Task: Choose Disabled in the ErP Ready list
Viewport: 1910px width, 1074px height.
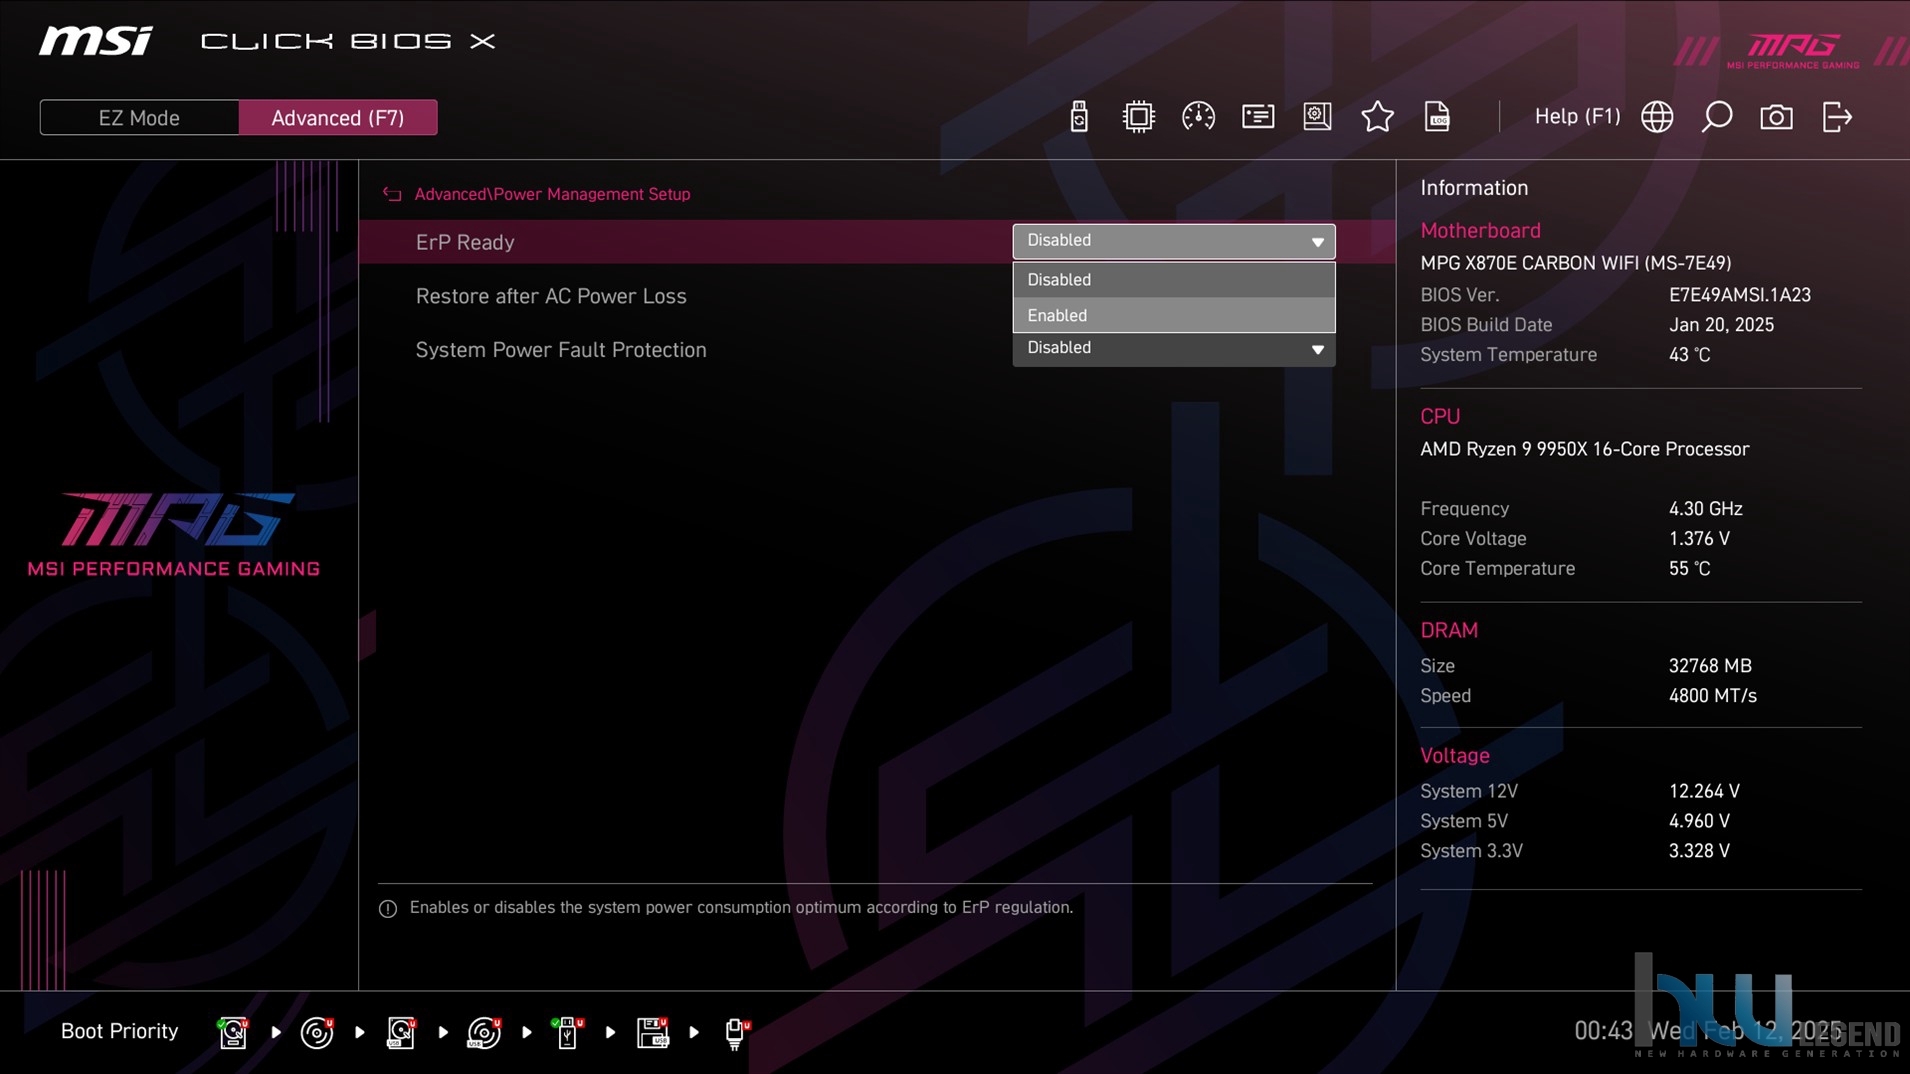Action: coord(1173,280)
